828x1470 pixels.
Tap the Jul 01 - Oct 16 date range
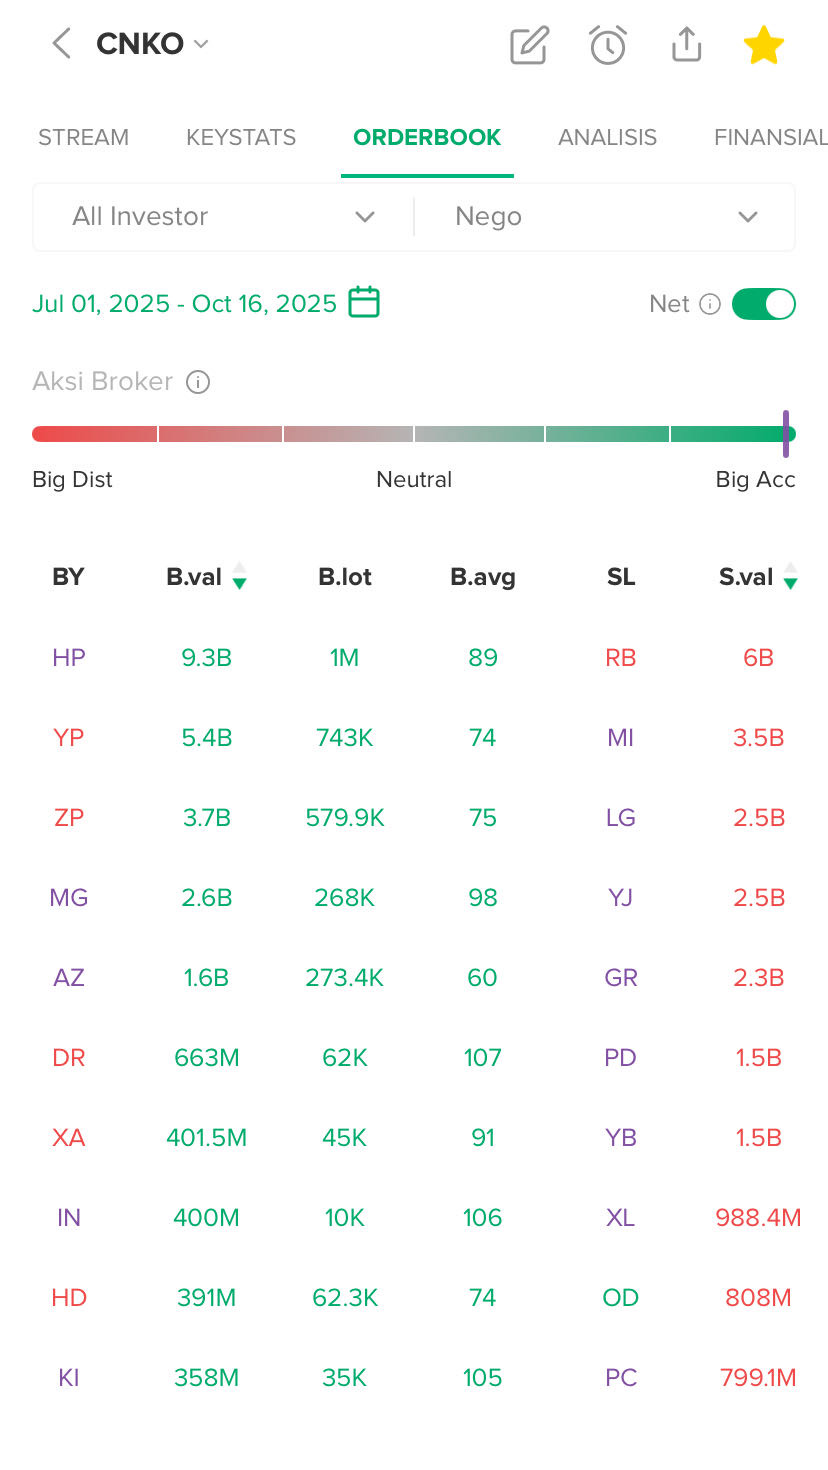pyautogui.click(x=184, y=304)
